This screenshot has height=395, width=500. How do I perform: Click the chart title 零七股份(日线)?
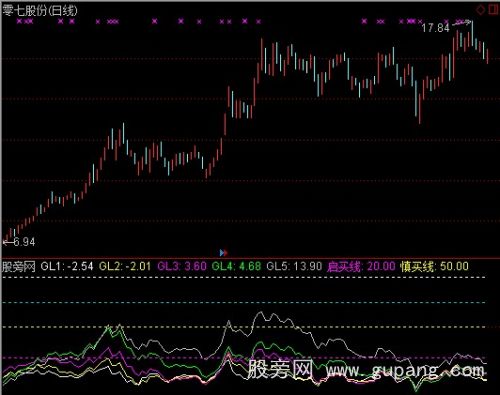(x=39, y=11)
